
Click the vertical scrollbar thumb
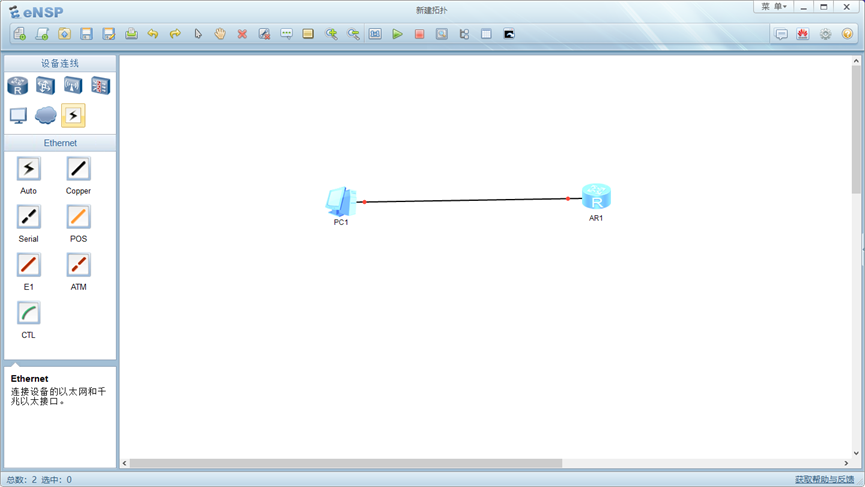click(x=856, y=130)
